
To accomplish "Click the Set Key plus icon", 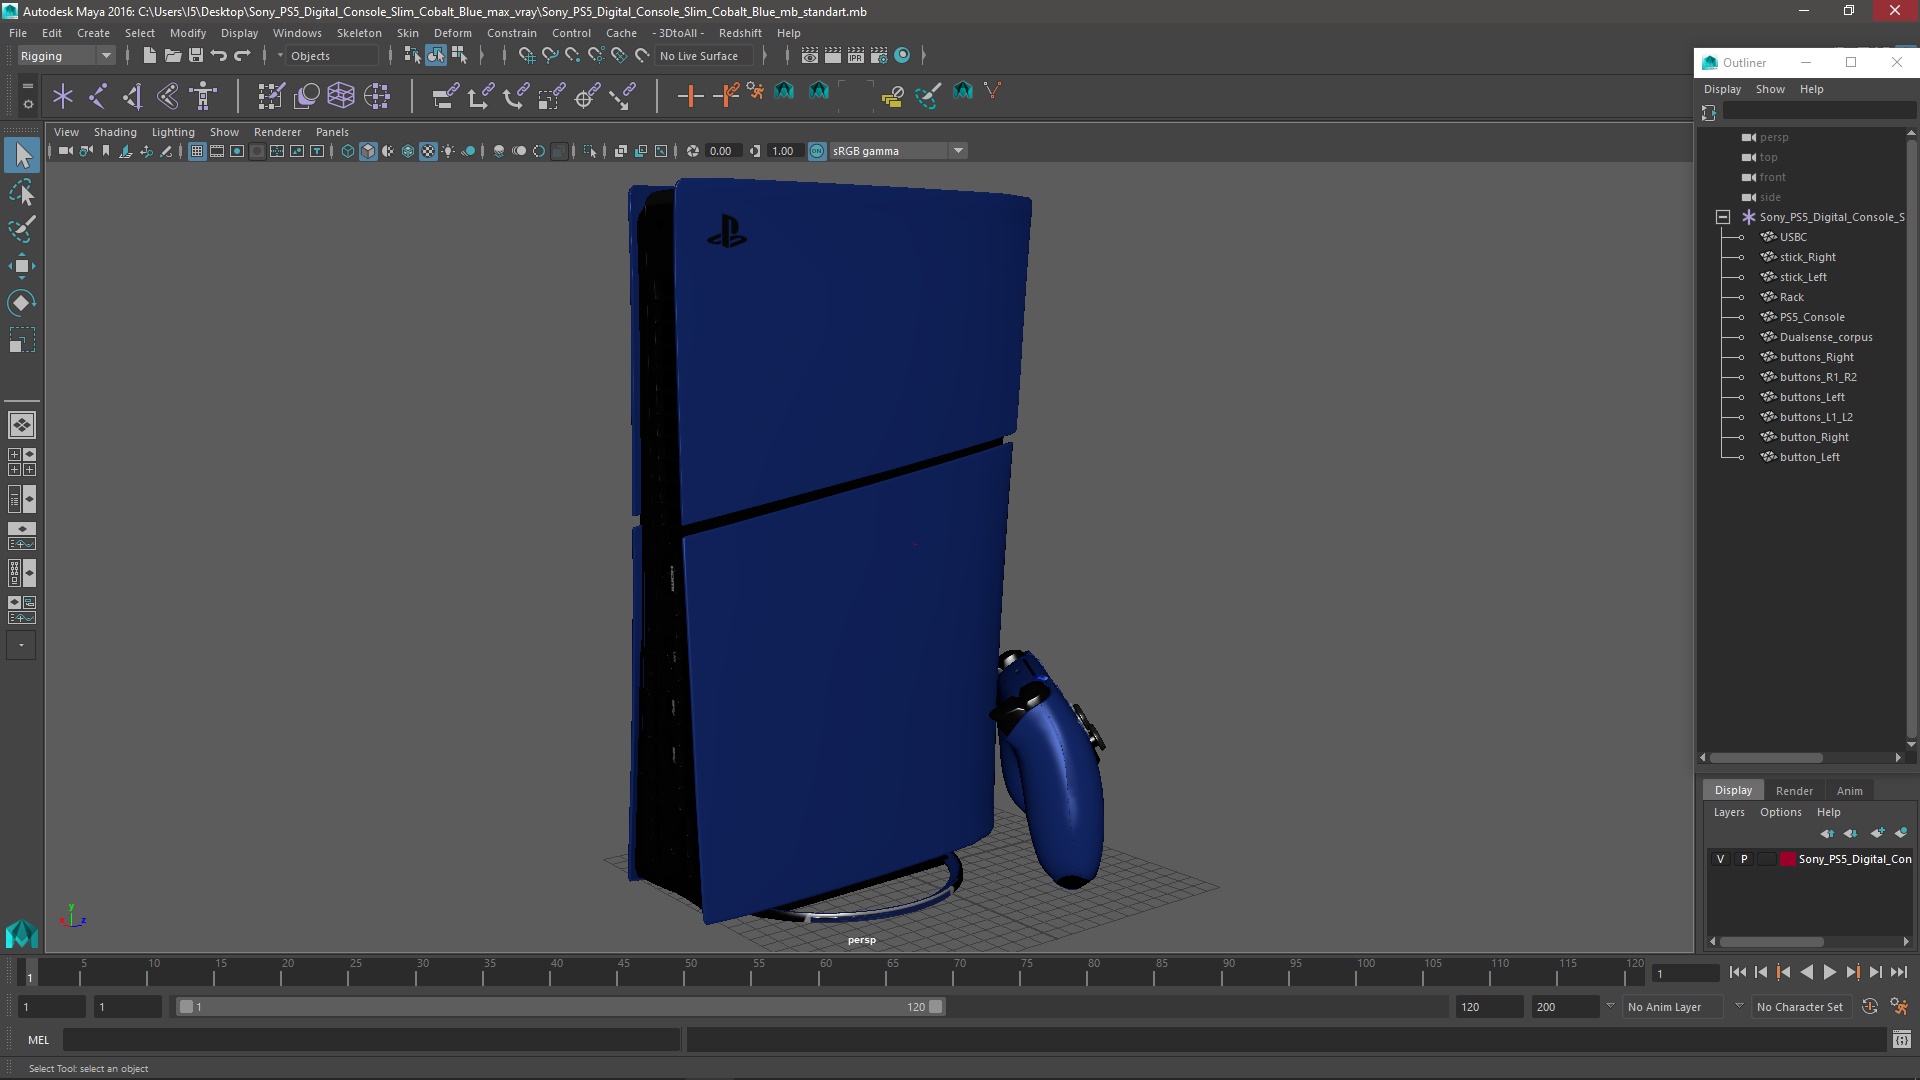I will [x=690, y=96].
